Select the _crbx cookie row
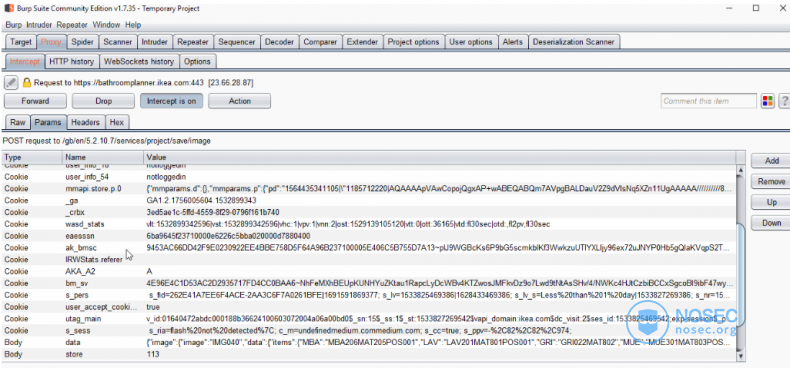 click(x=368, y=212)
